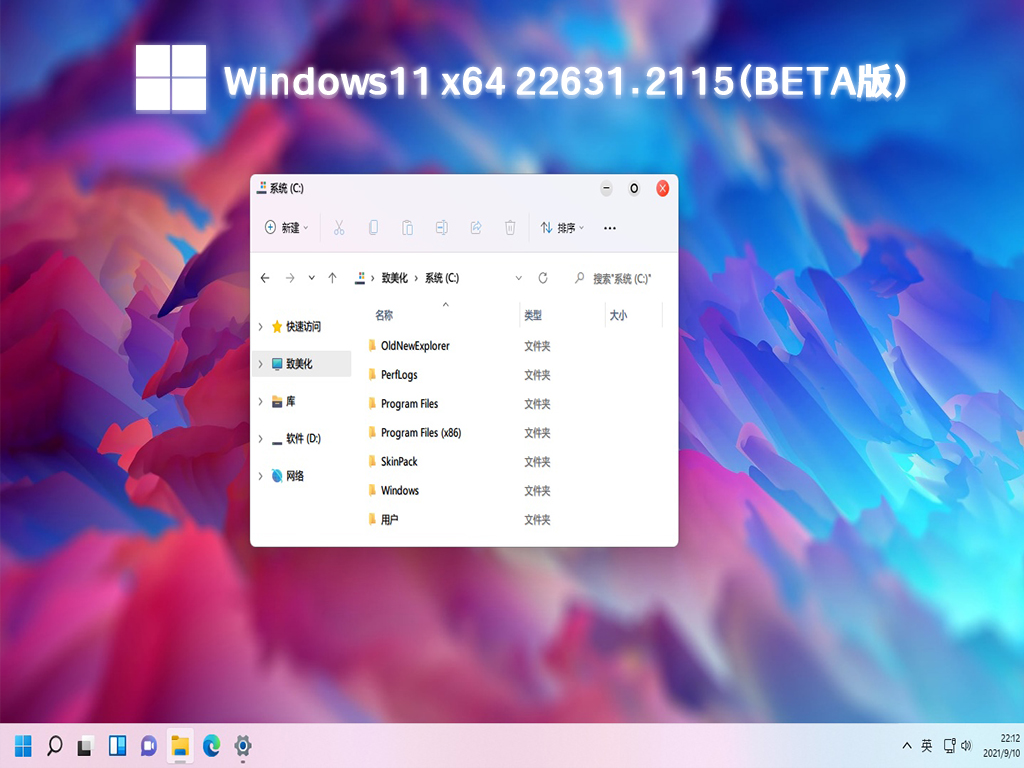Click the Delete (trash) icon
The height and width of the screenshot is (768, 1024).
pos(510,228)
